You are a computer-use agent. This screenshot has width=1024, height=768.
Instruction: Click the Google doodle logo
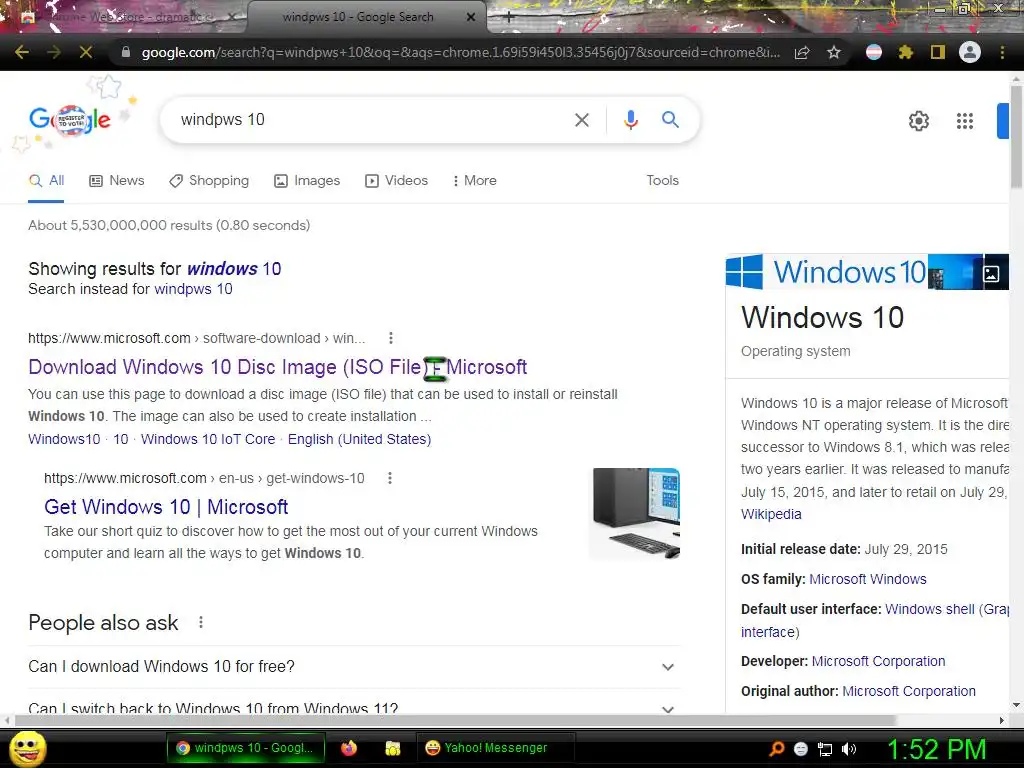click(x=70, y=120)
